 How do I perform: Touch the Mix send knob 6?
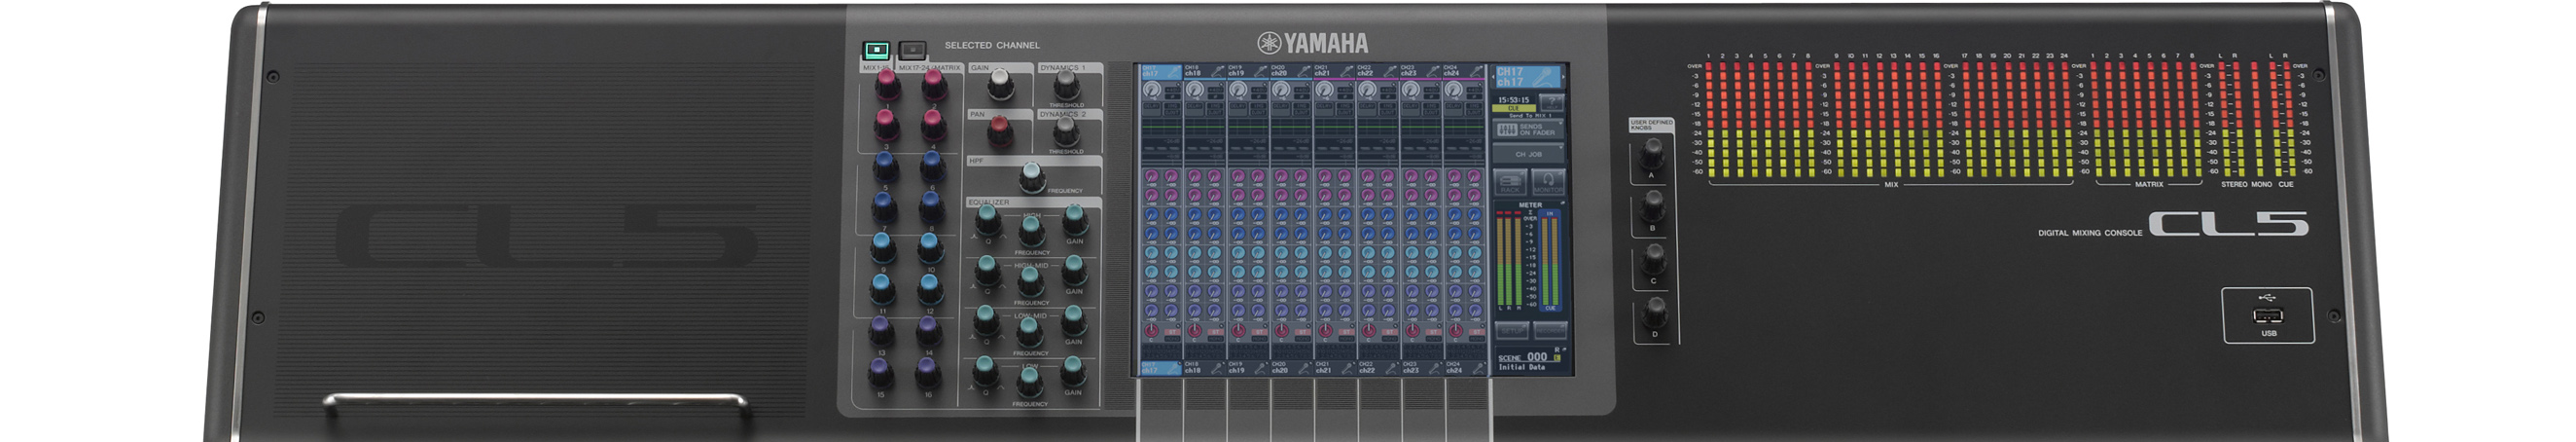[932, 166]
